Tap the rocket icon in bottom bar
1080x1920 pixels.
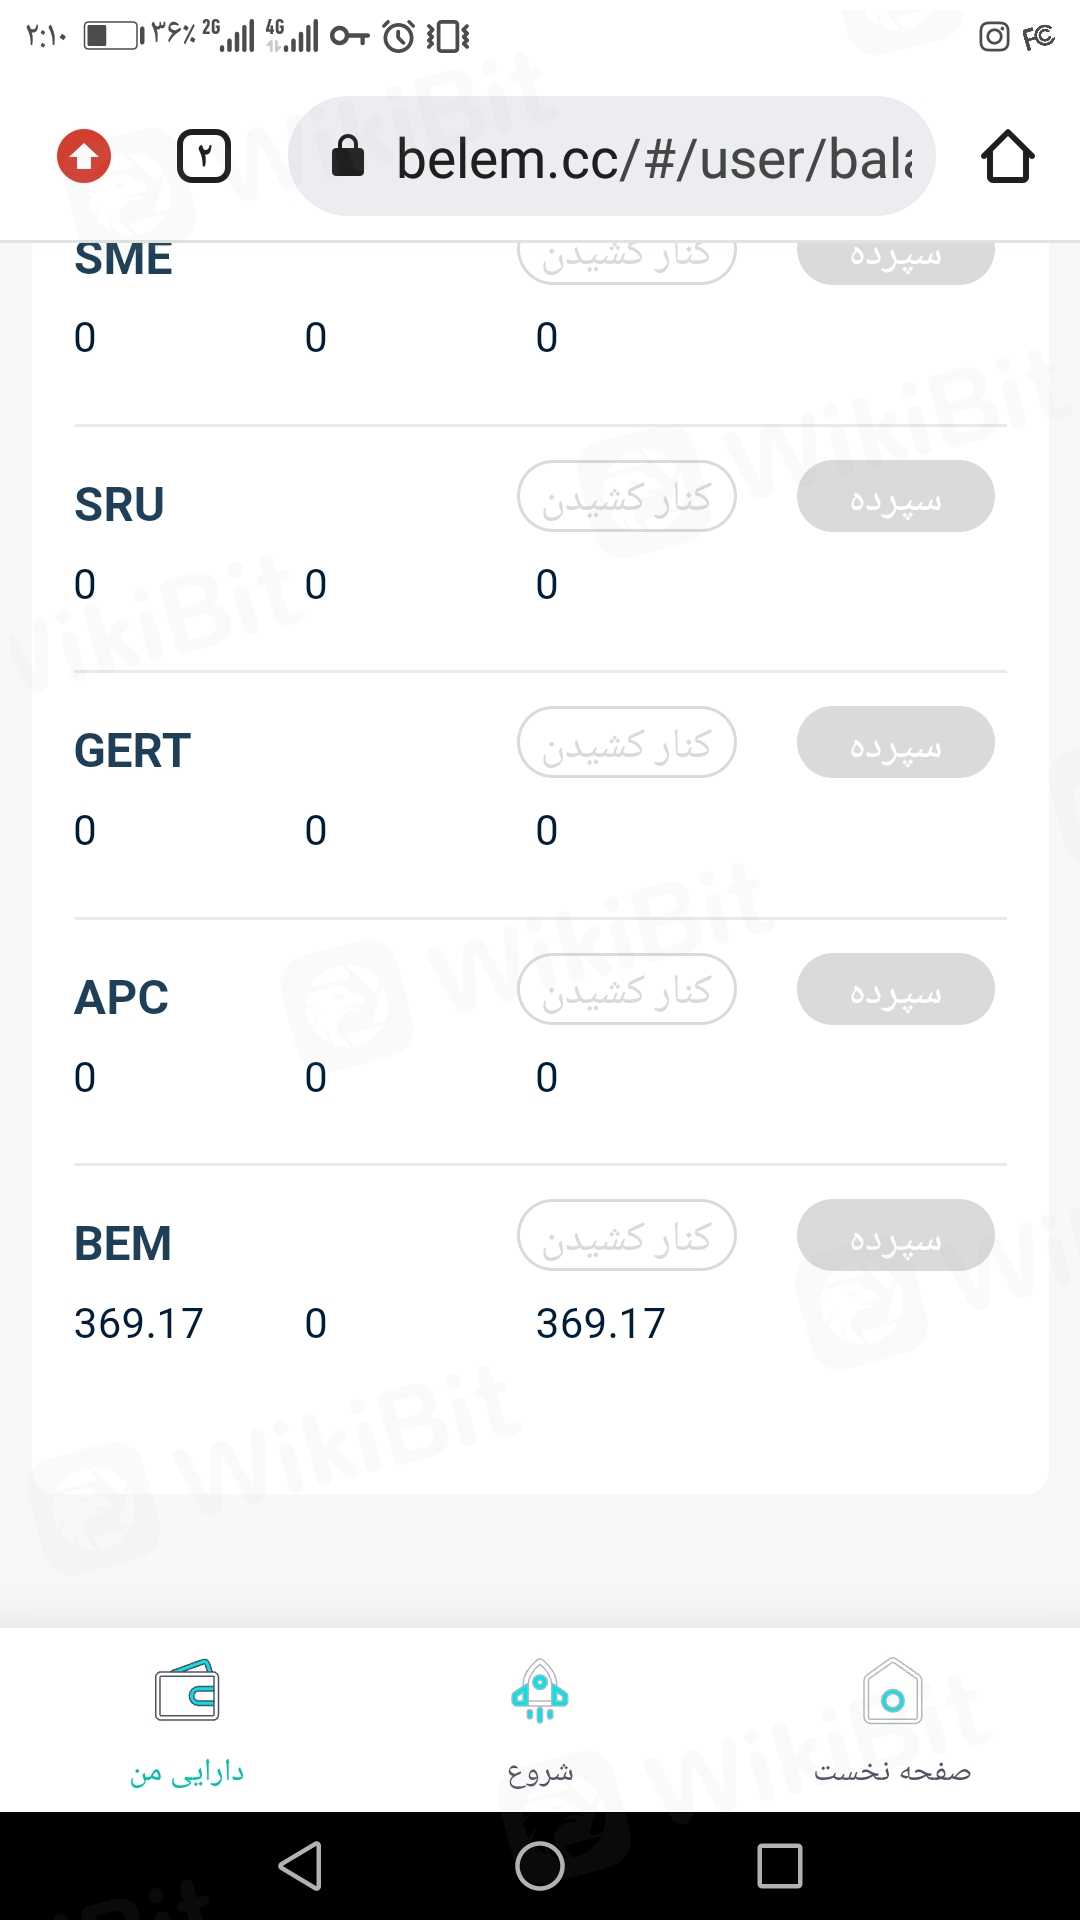pyautogui.click(x=540, y=1691)
